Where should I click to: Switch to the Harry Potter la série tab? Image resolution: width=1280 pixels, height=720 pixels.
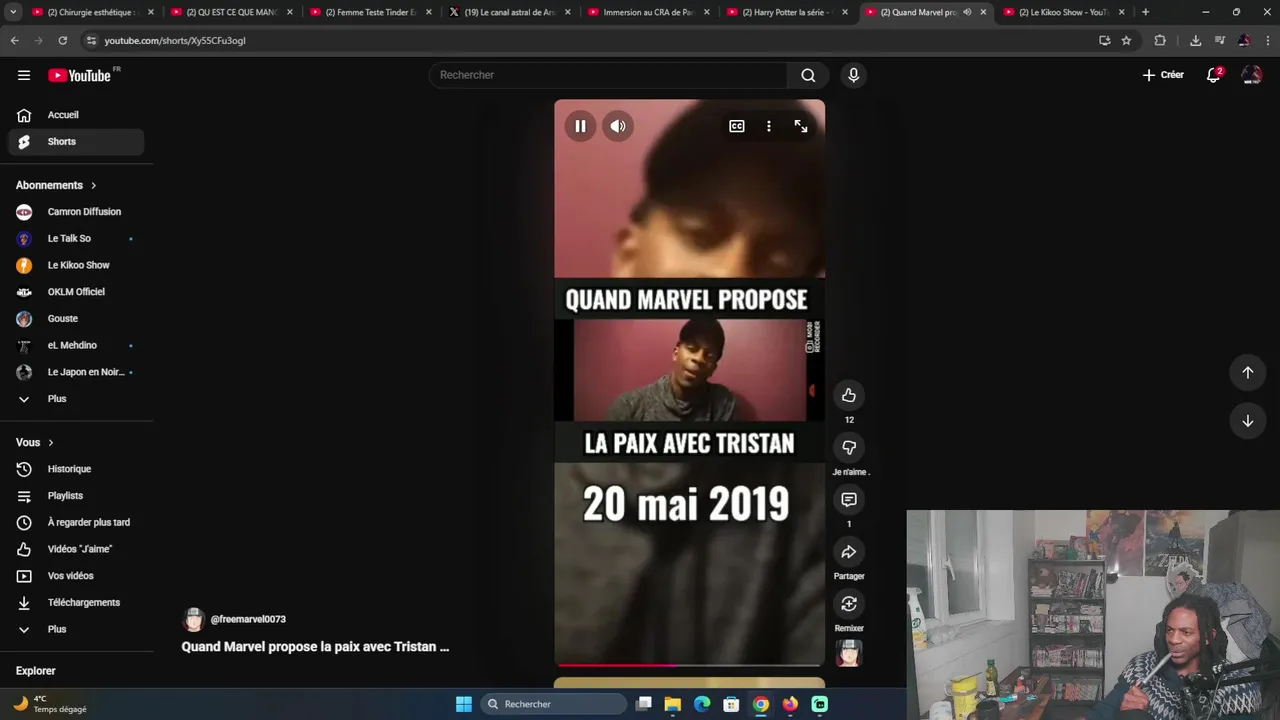click(x=786, y=12)
